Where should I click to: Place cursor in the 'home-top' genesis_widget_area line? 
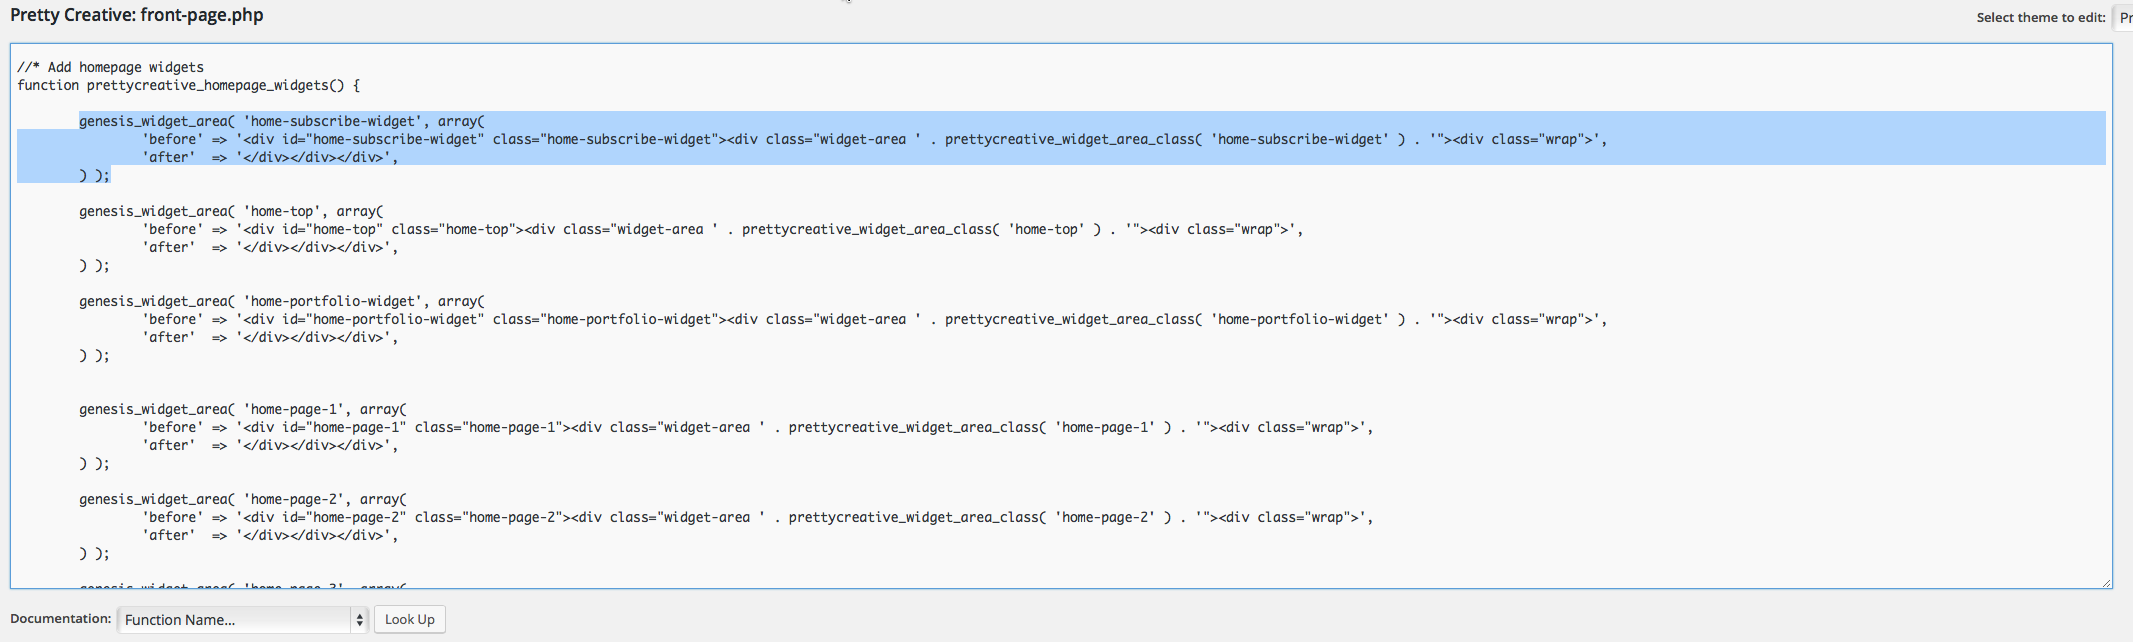pyautogui.click(x=231, y=211)
